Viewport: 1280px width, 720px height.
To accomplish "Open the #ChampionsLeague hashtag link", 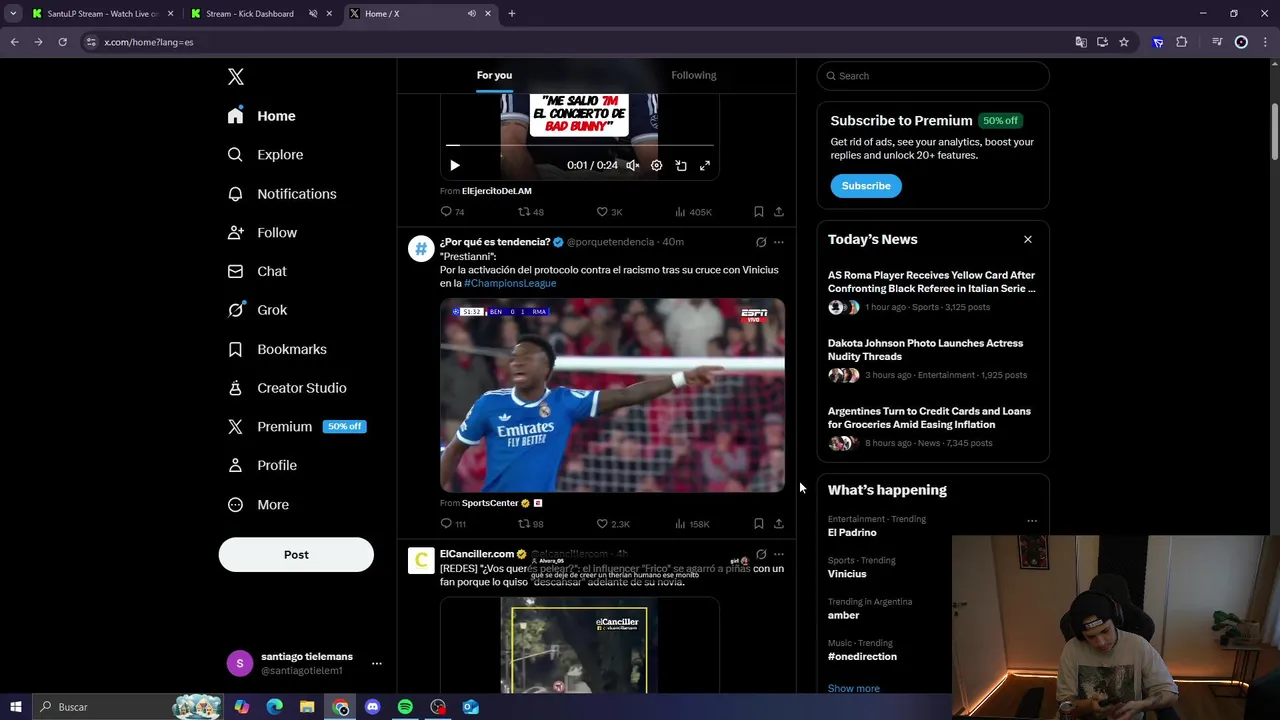I will tap(510, 283).
